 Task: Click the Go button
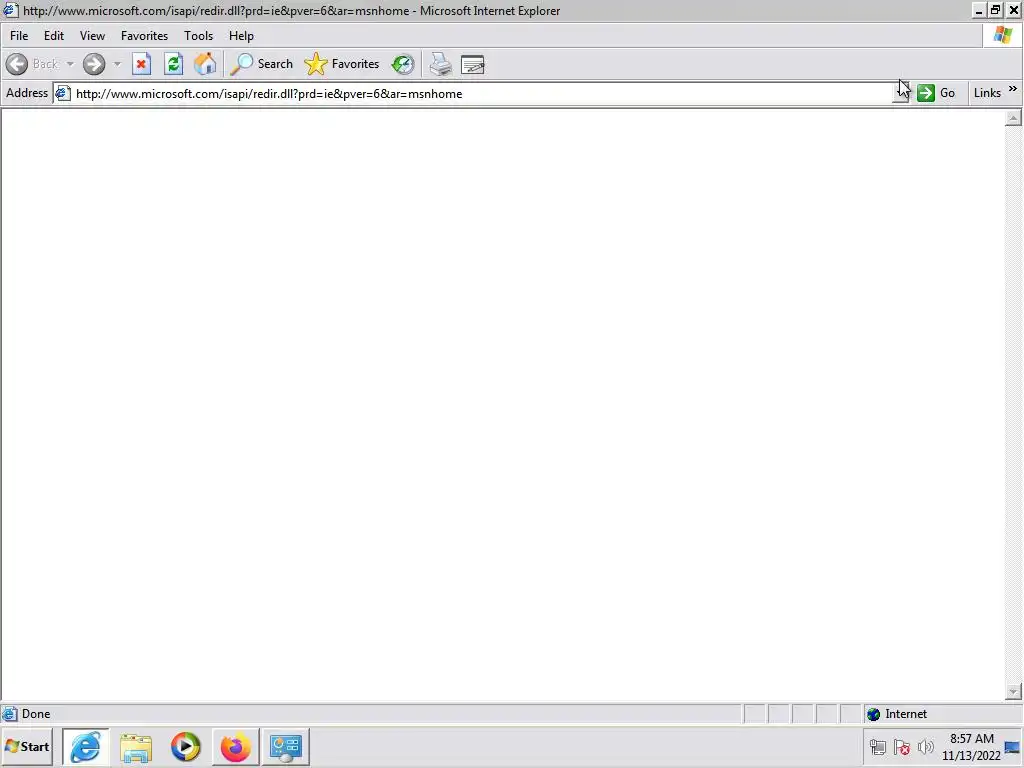pos(936,93)
